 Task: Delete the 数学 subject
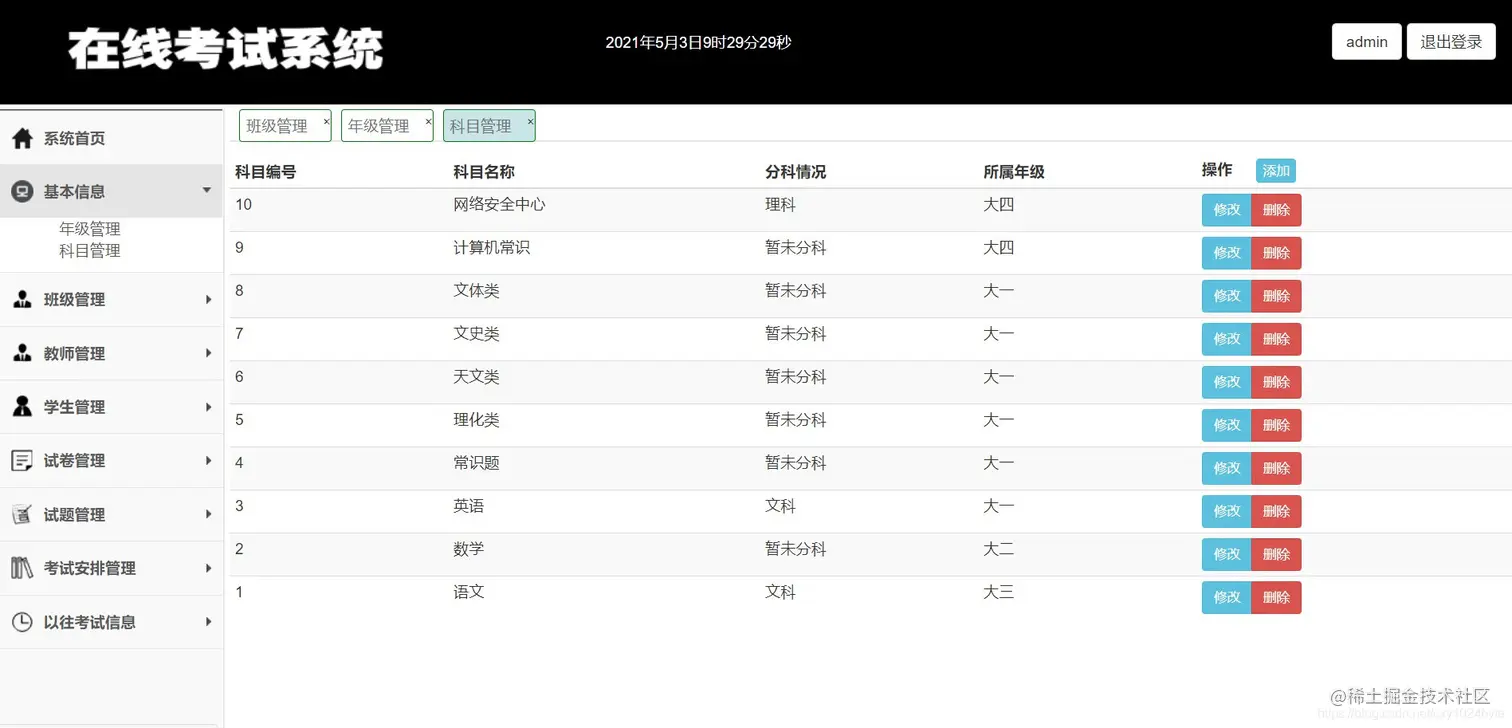1276,554
